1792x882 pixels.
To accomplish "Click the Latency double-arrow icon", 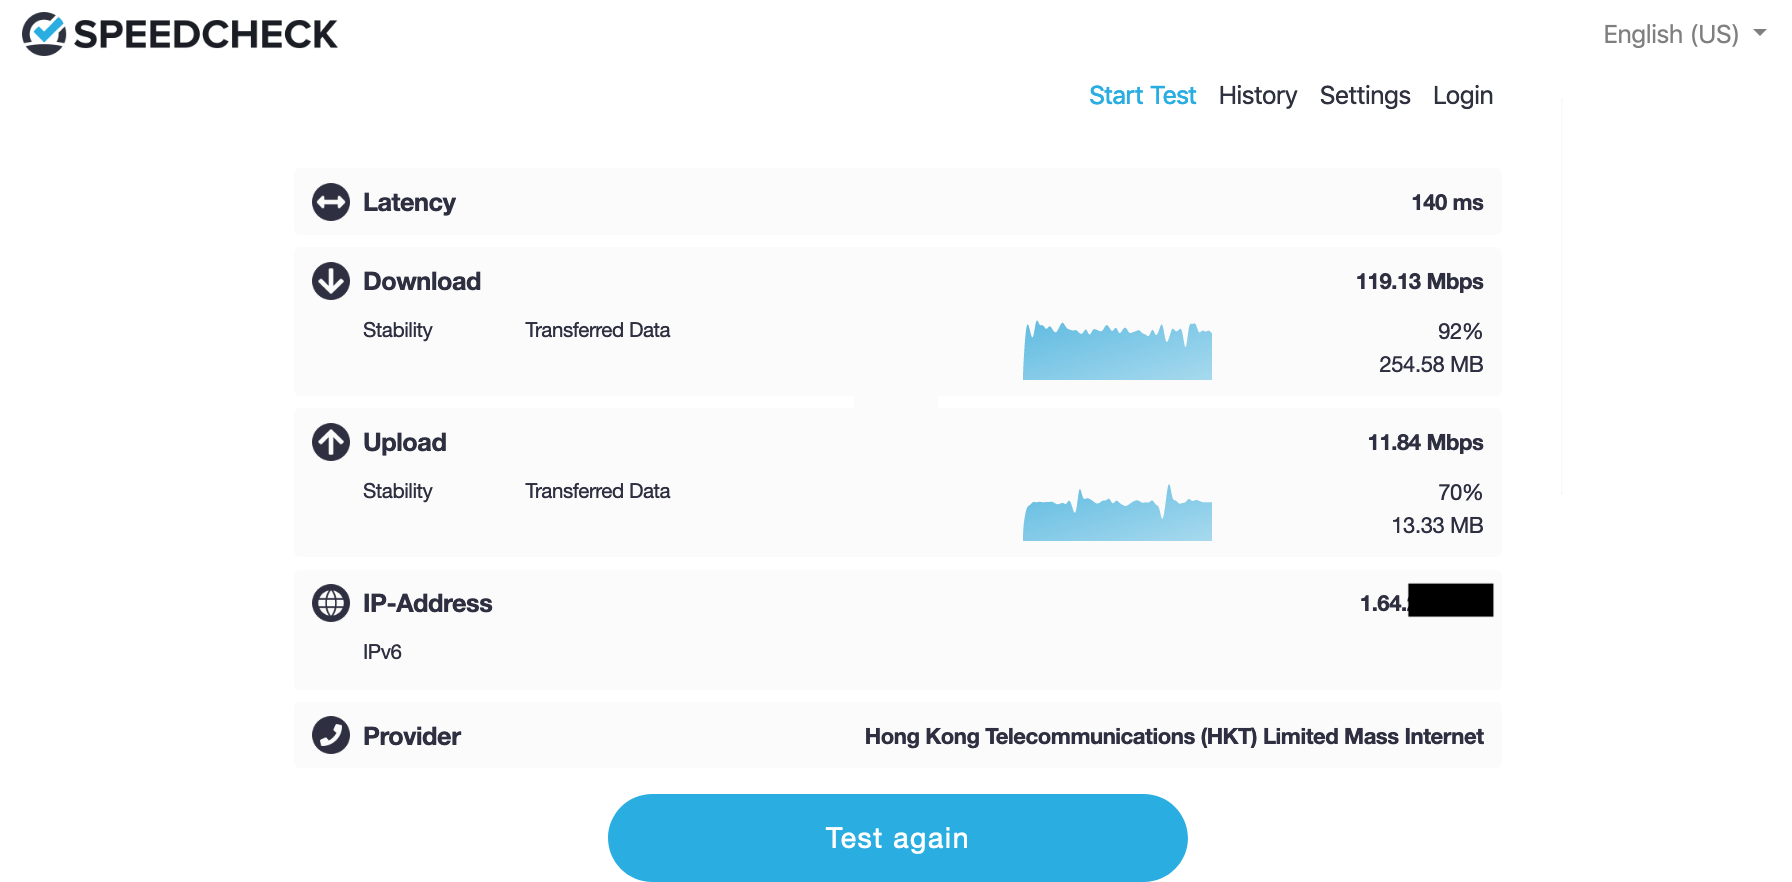I will click(331, 202).
